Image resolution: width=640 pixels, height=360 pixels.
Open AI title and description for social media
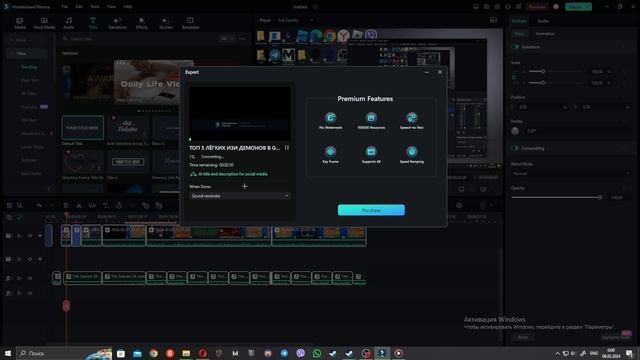coord(229,174)
